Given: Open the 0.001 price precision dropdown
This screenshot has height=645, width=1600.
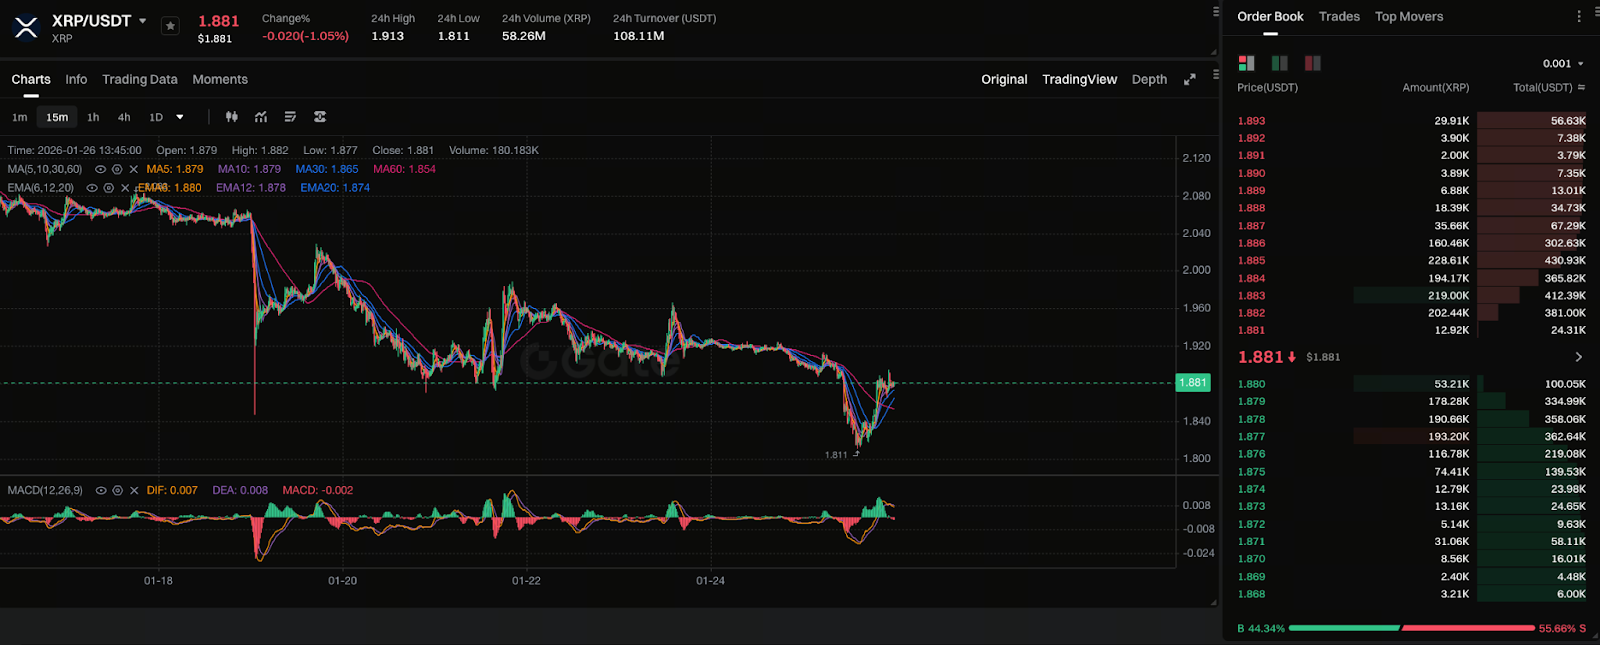Looking at the screenshot, I should click(1563, 63).
